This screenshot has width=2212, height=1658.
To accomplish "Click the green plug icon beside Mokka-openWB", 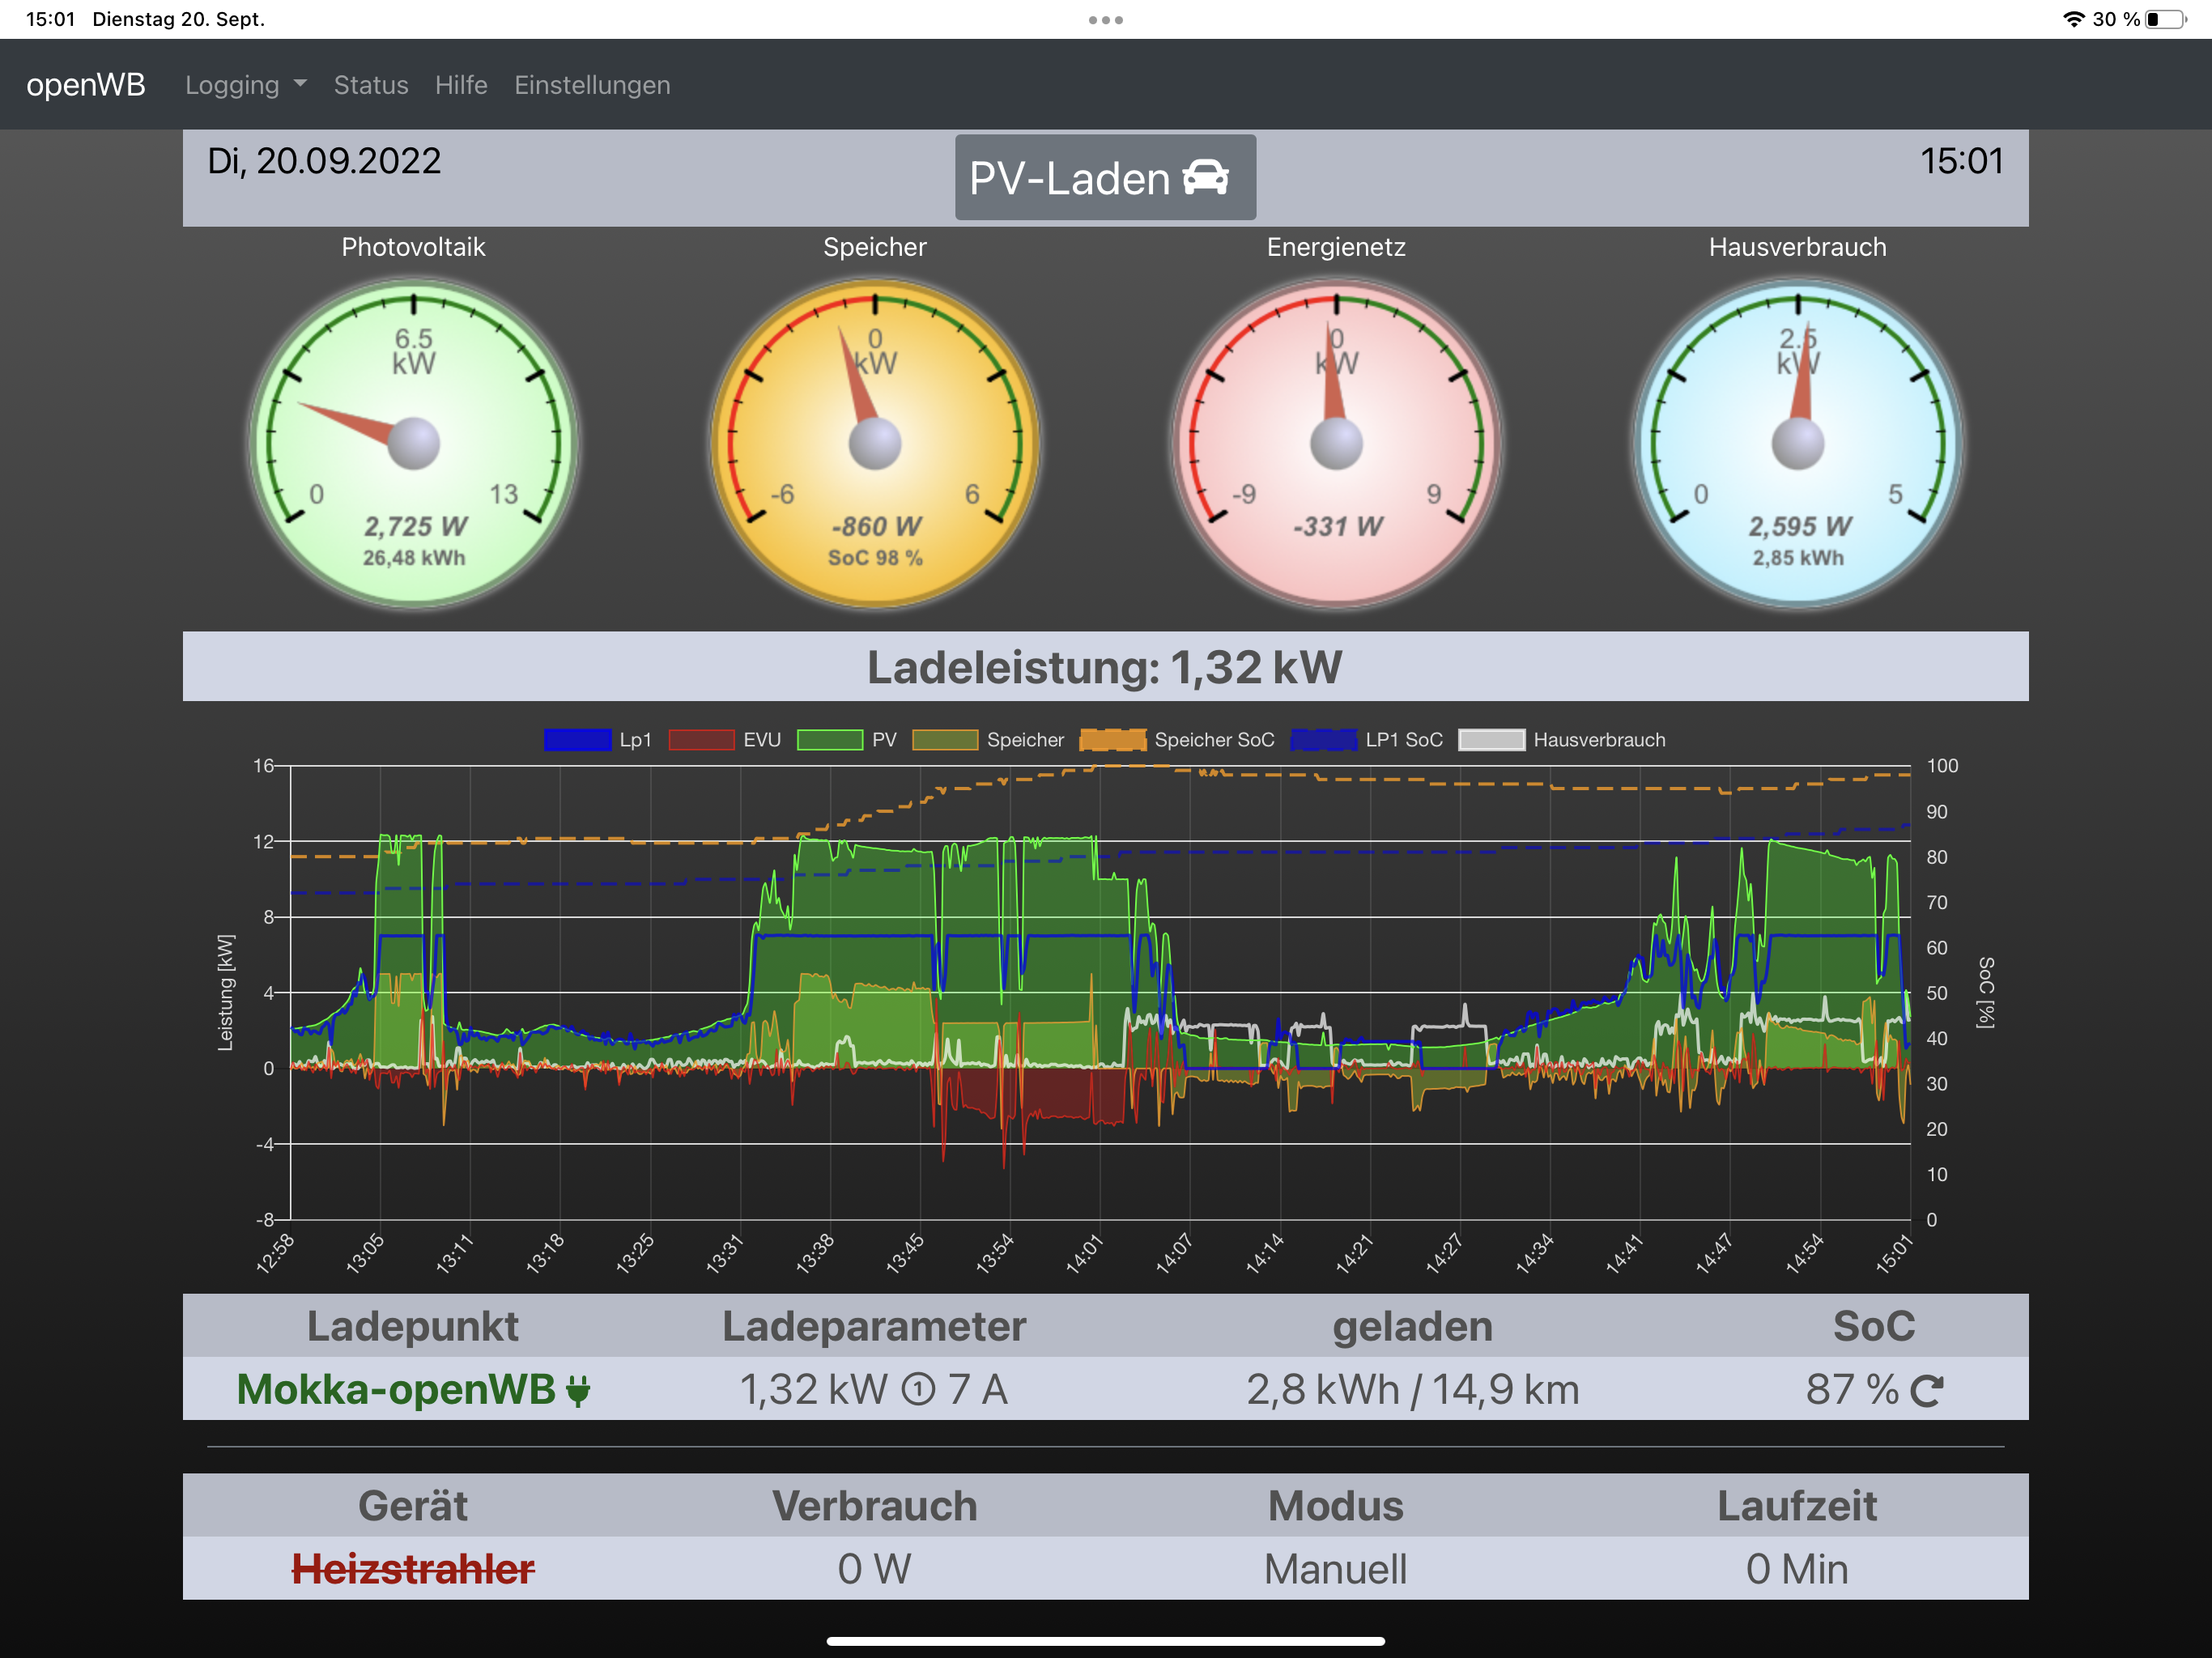I will click(x=578, y=1390).
